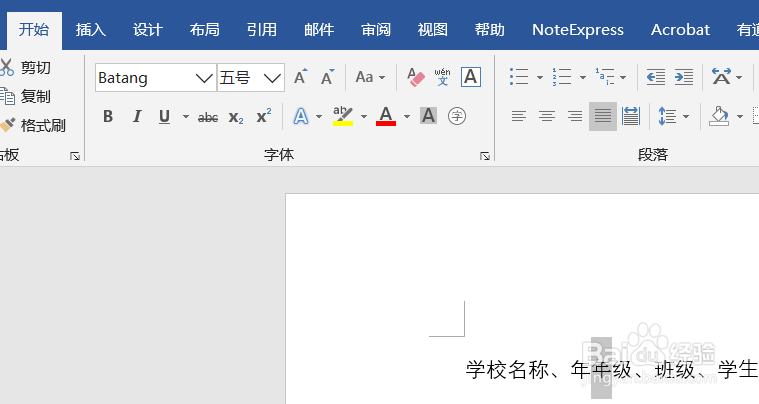Click the increase font size icon

(301, 77)
